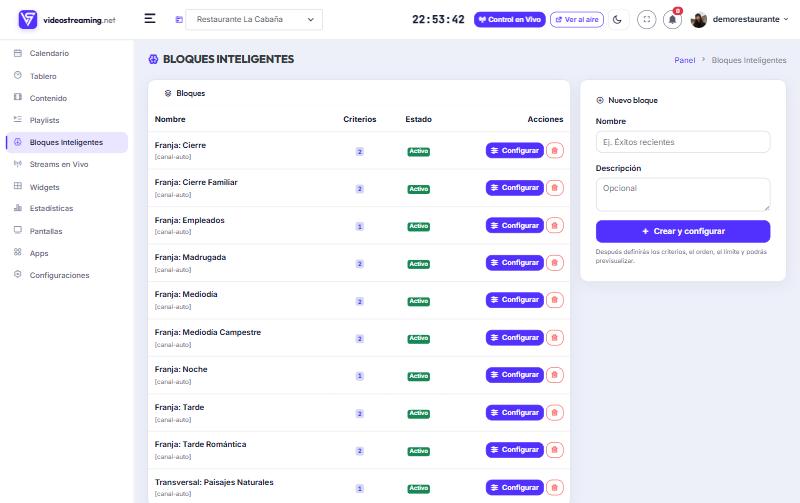Viewport: 800px width, 503px height.
Task: Click trash icon for Franja: Noche
Action: (555, 375)
